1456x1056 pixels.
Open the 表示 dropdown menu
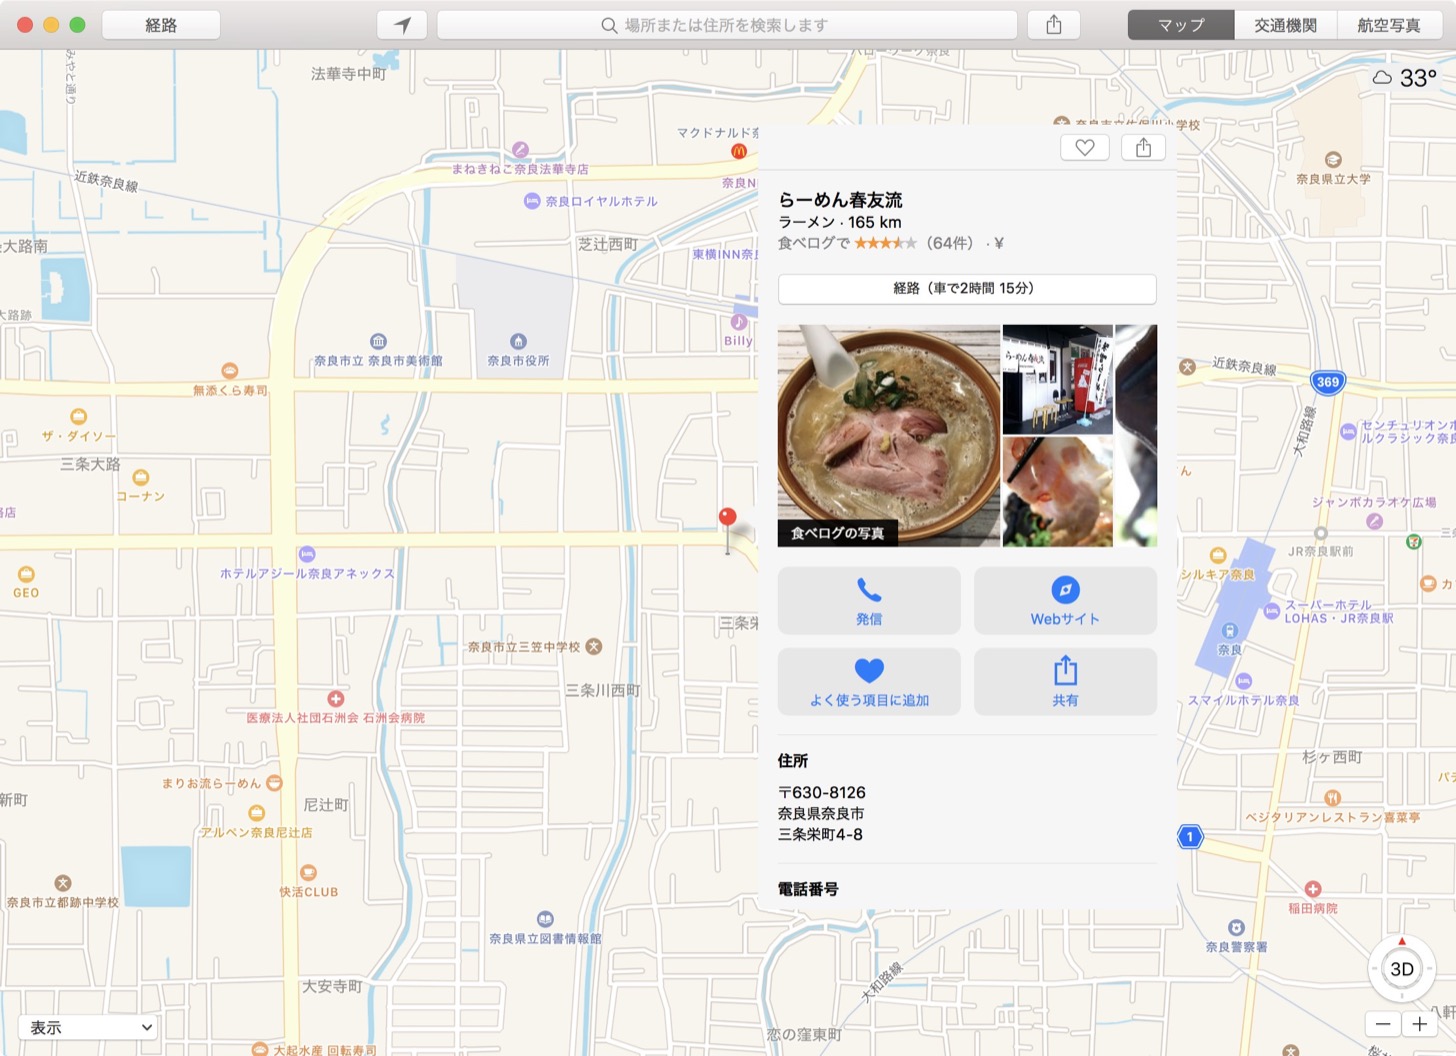tap(90, 1027)
